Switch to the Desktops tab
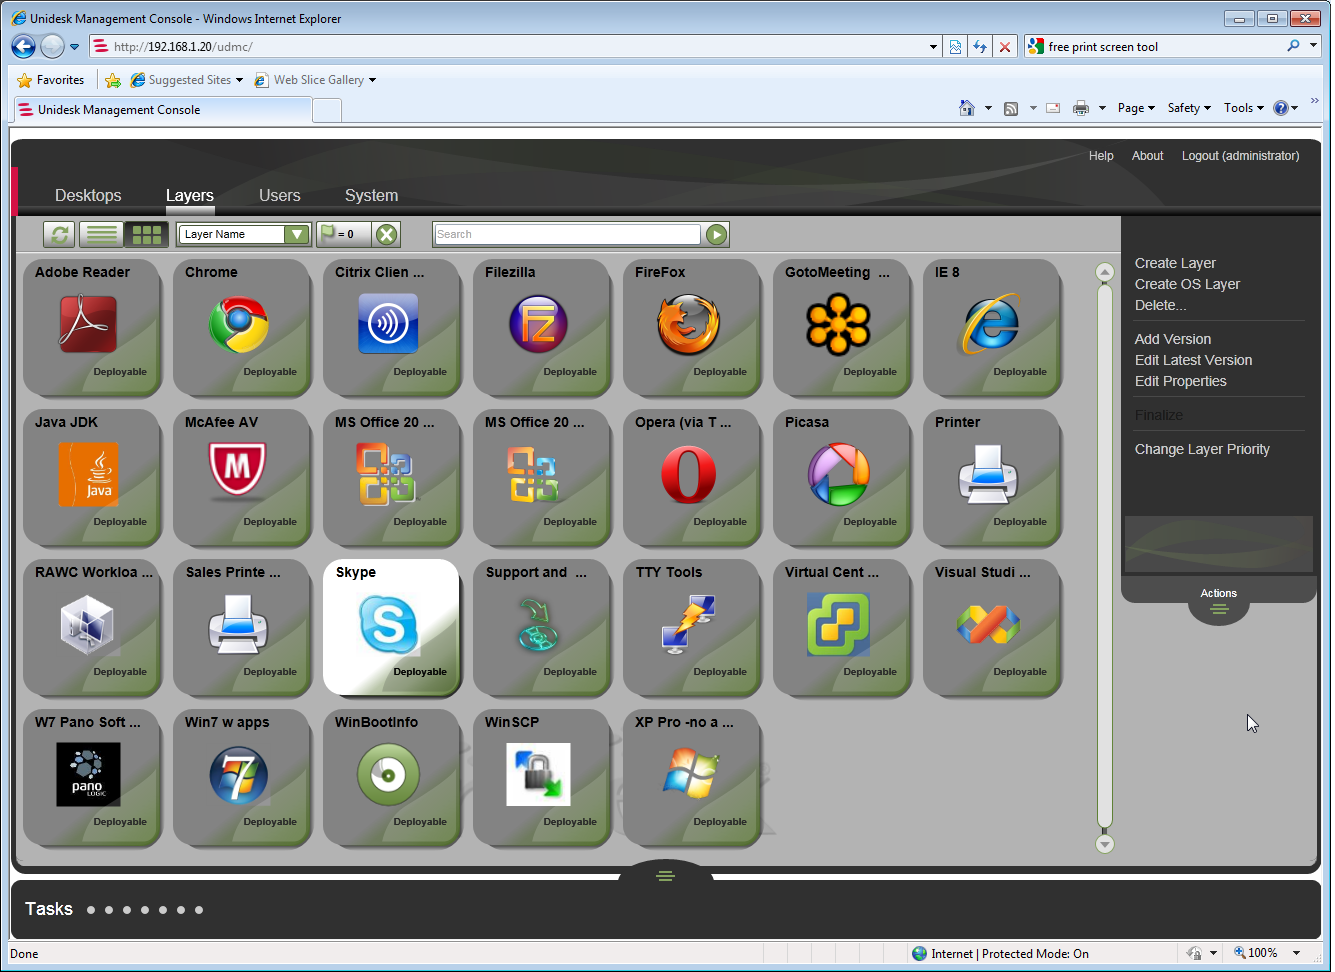 tap(88, 196)
